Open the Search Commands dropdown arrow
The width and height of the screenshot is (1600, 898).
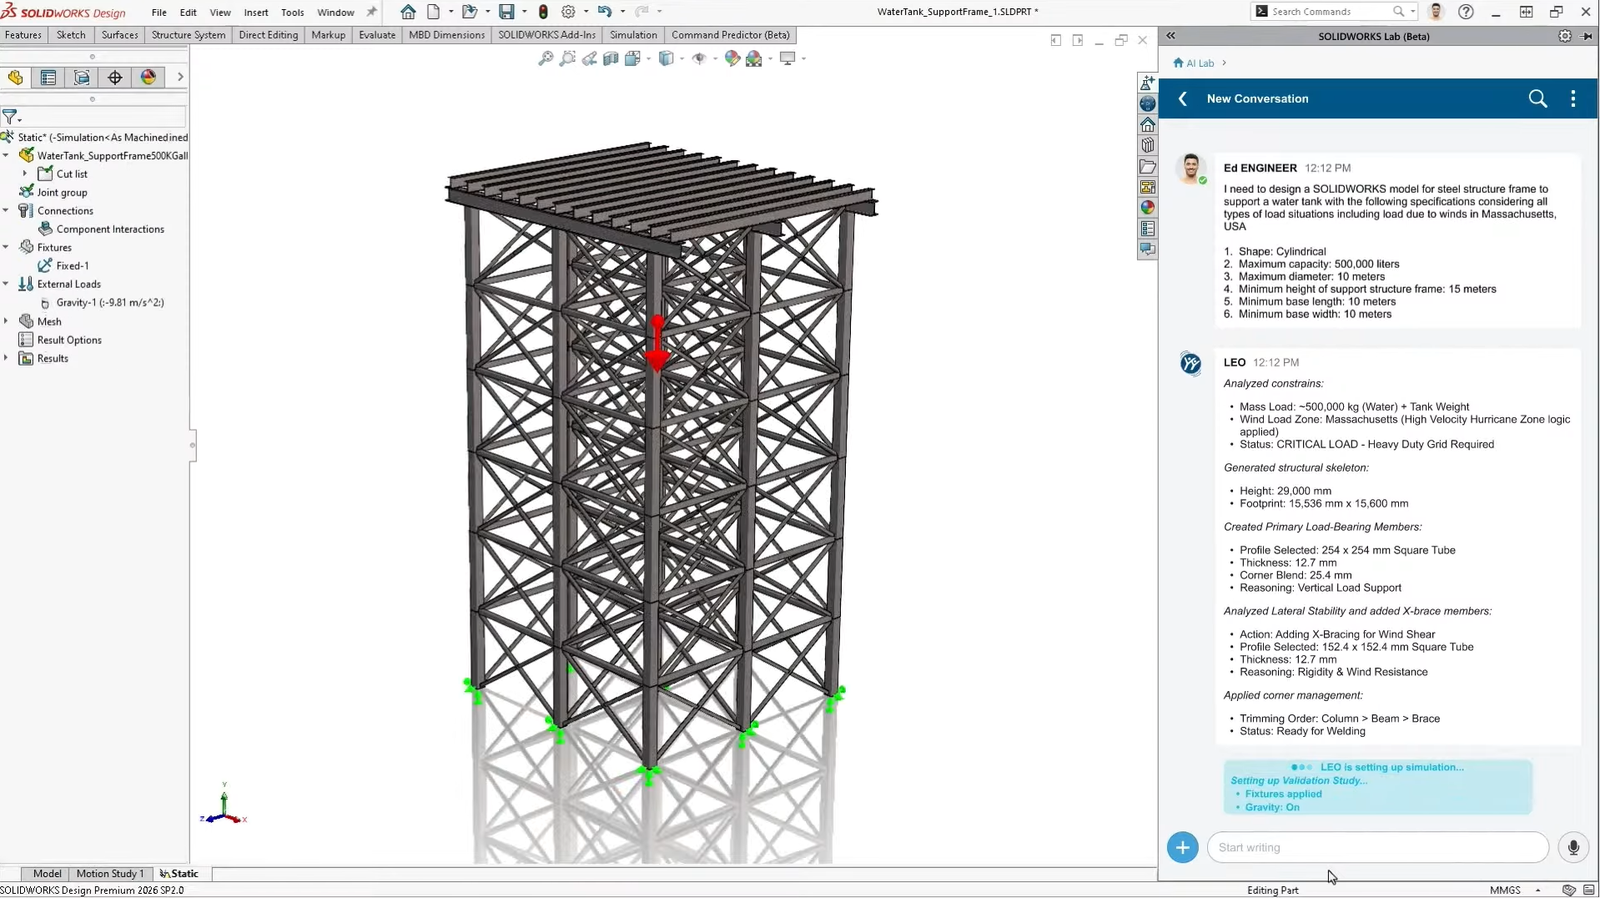point(1412,11)
